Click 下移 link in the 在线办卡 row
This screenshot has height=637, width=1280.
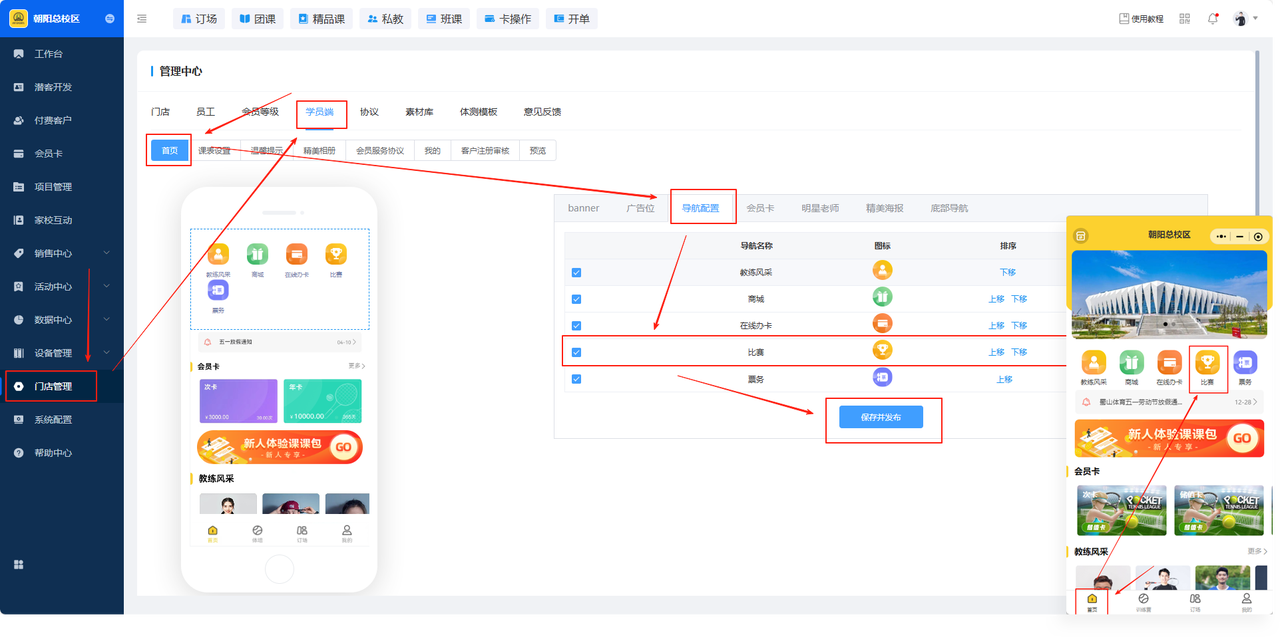[x=1018, y=326]
